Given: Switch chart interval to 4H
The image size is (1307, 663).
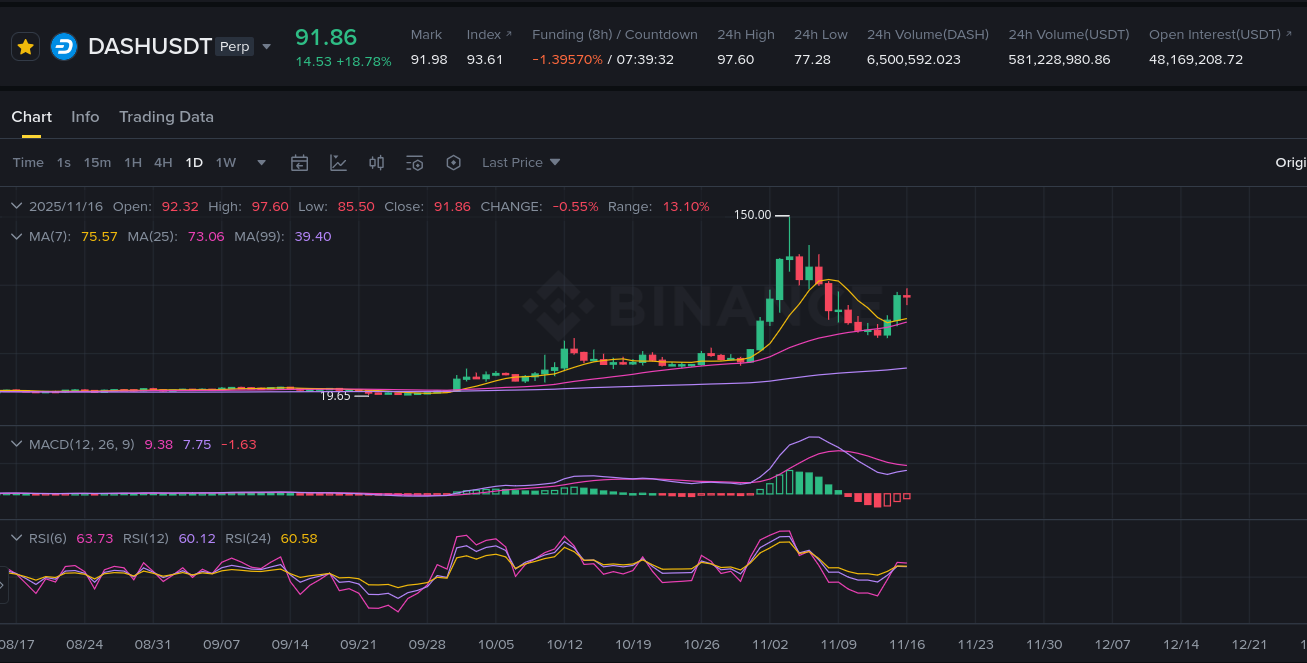Looking at the screenshot, I should (x=163, y=163).
